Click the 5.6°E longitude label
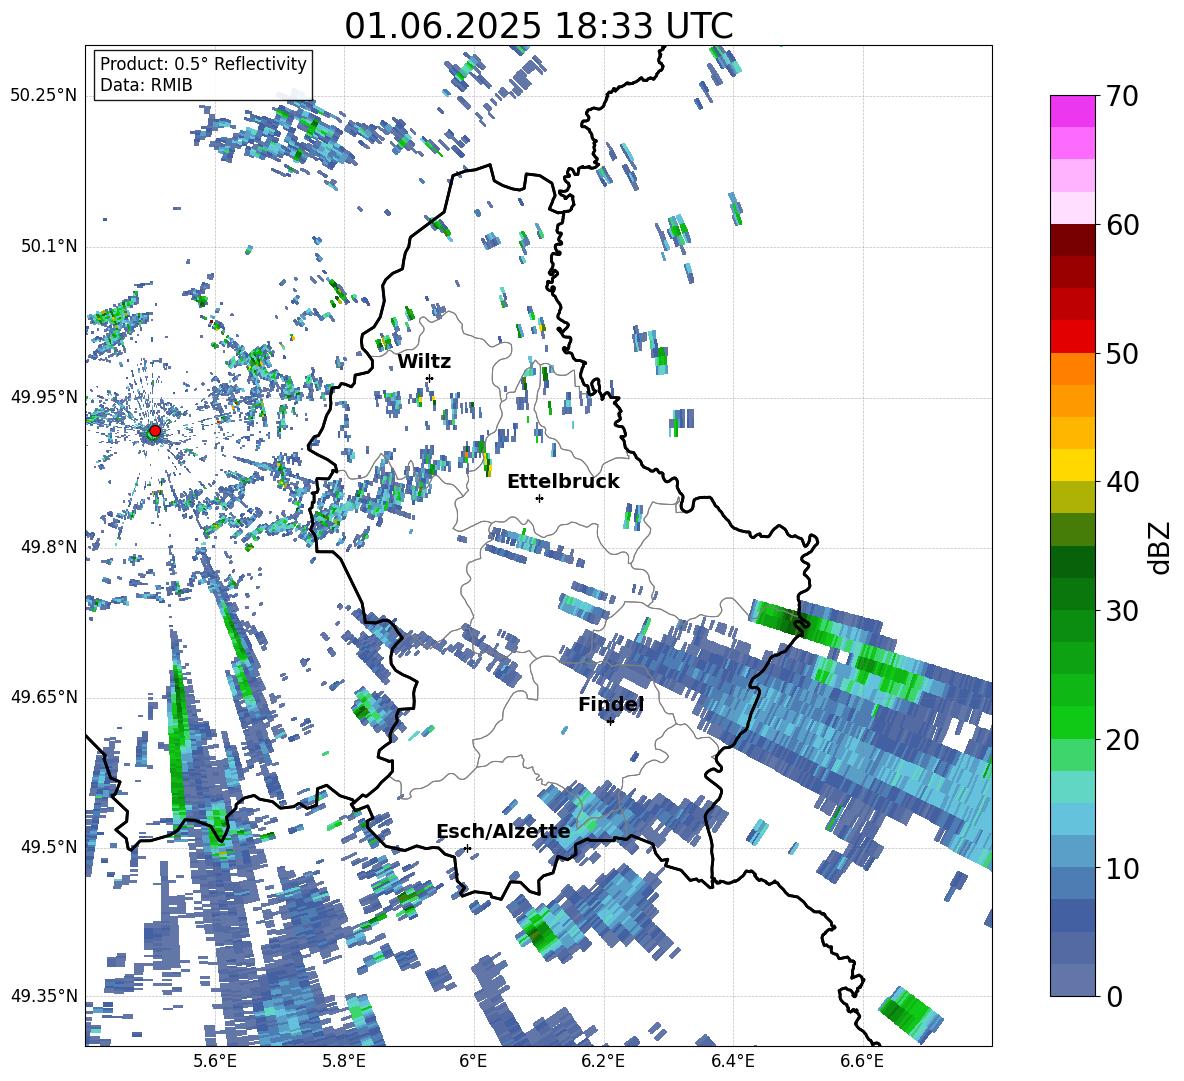Viewport: 1184px width, 1081px height. coord(214,1061)
